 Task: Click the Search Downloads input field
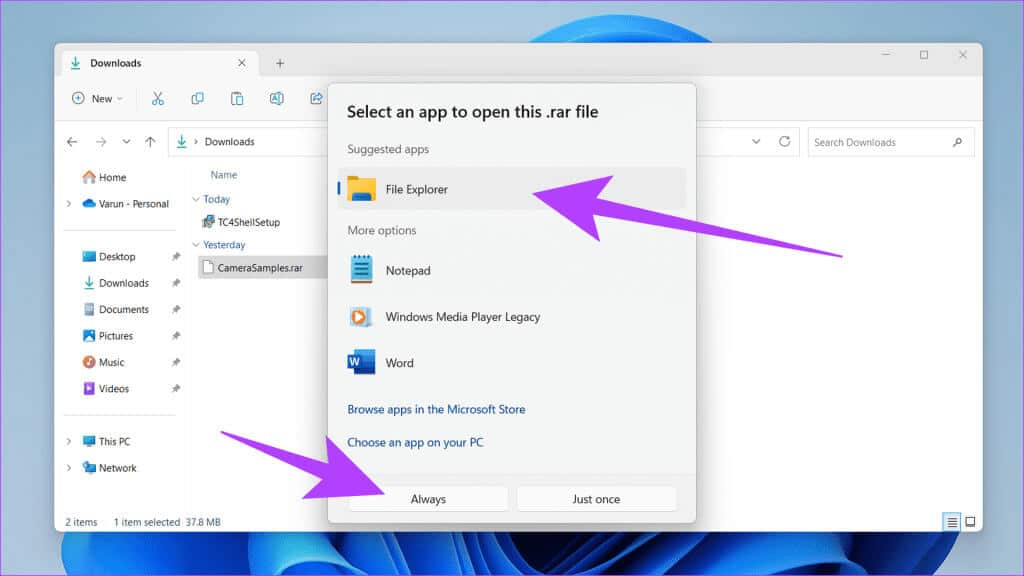click(x=880, y=142)
